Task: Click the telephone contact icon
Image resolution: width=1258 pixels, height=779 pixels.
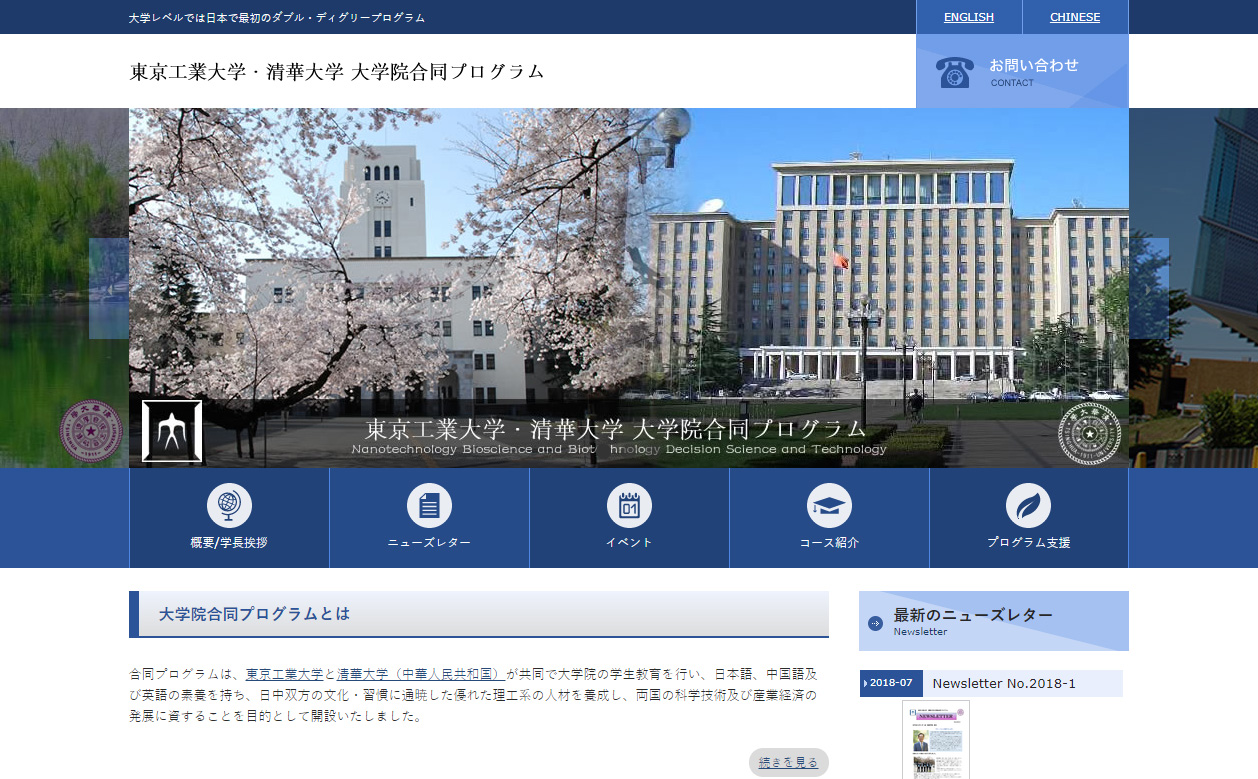Action: pos(955,72)
